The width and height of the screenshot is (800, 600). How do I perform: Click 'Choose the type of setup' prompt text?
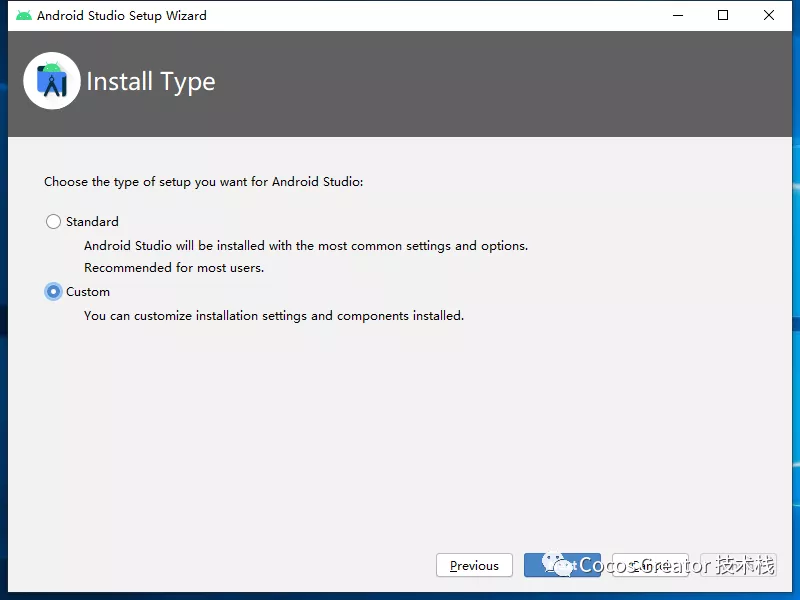(203, 182)
